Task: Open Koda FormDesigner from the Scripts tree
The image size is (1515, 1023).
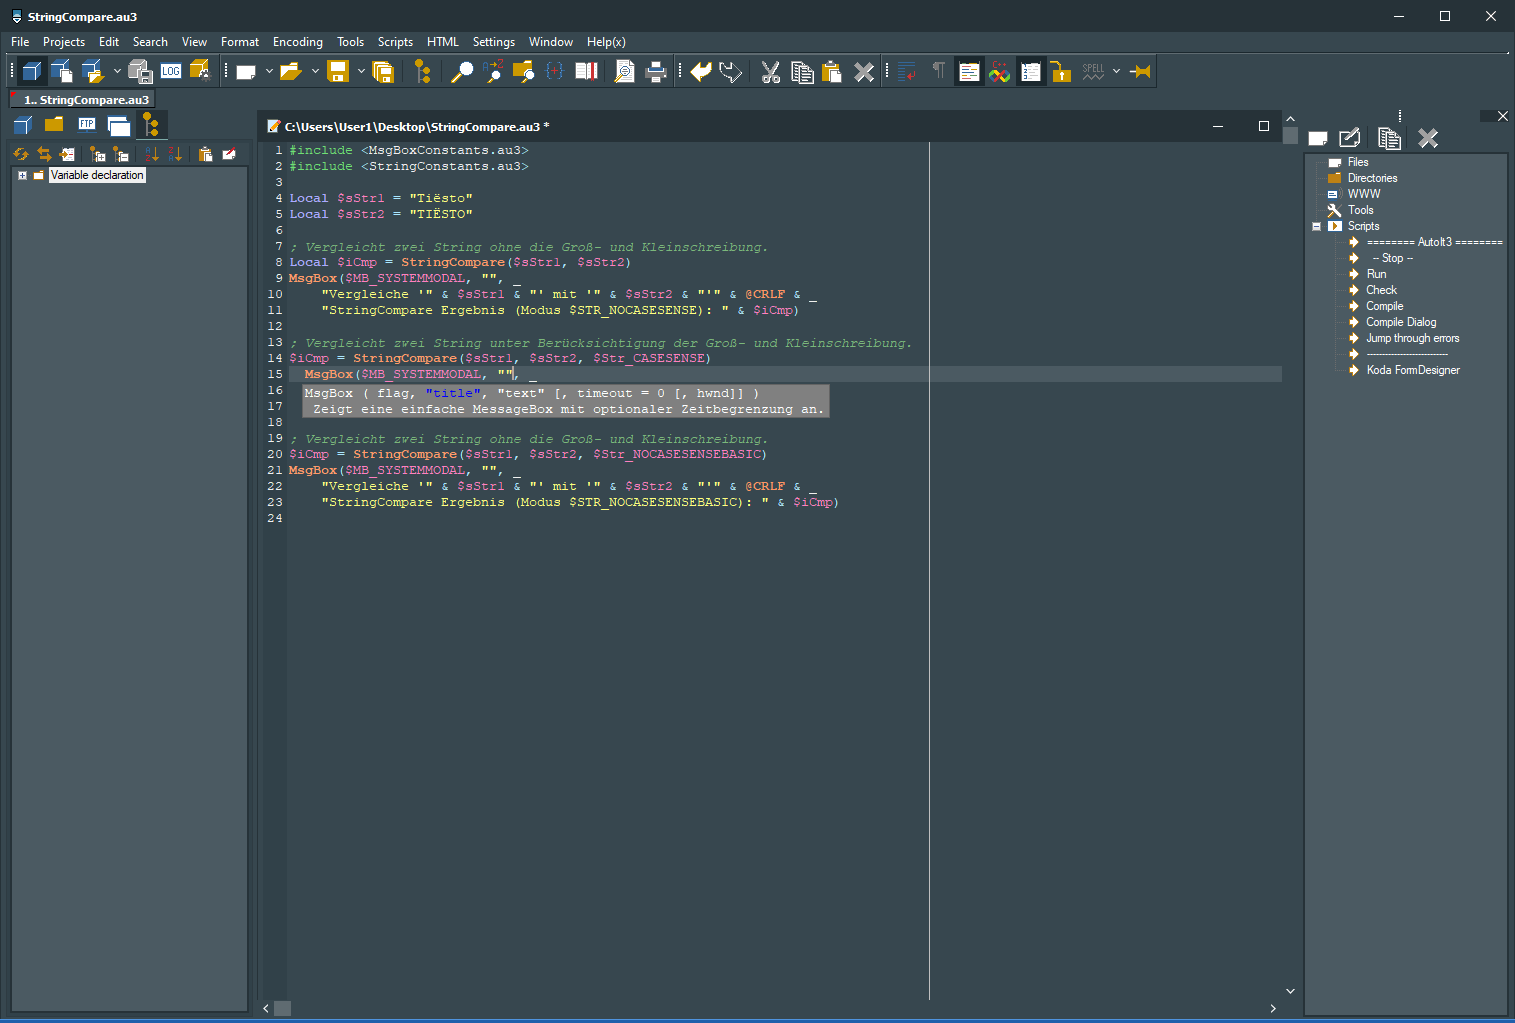Action: pyautogui.click(x=1412, y=370)
